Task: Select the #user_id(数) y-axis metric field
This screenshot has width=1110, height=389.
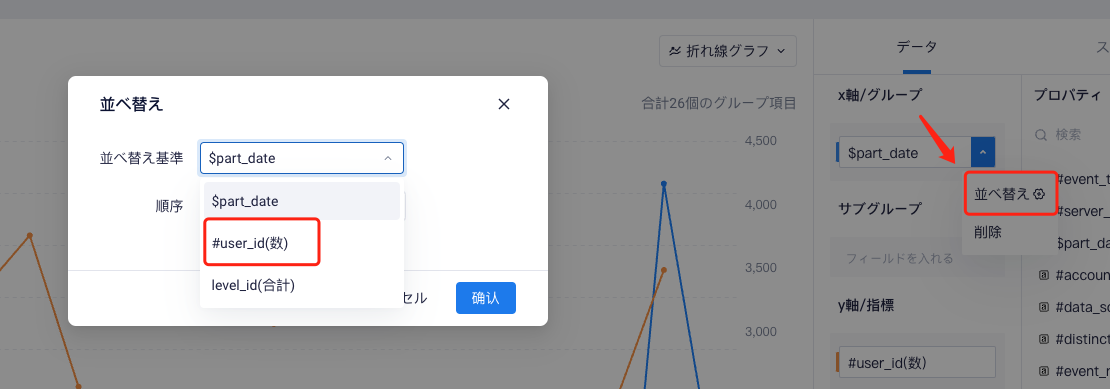Action: point(917,362)
